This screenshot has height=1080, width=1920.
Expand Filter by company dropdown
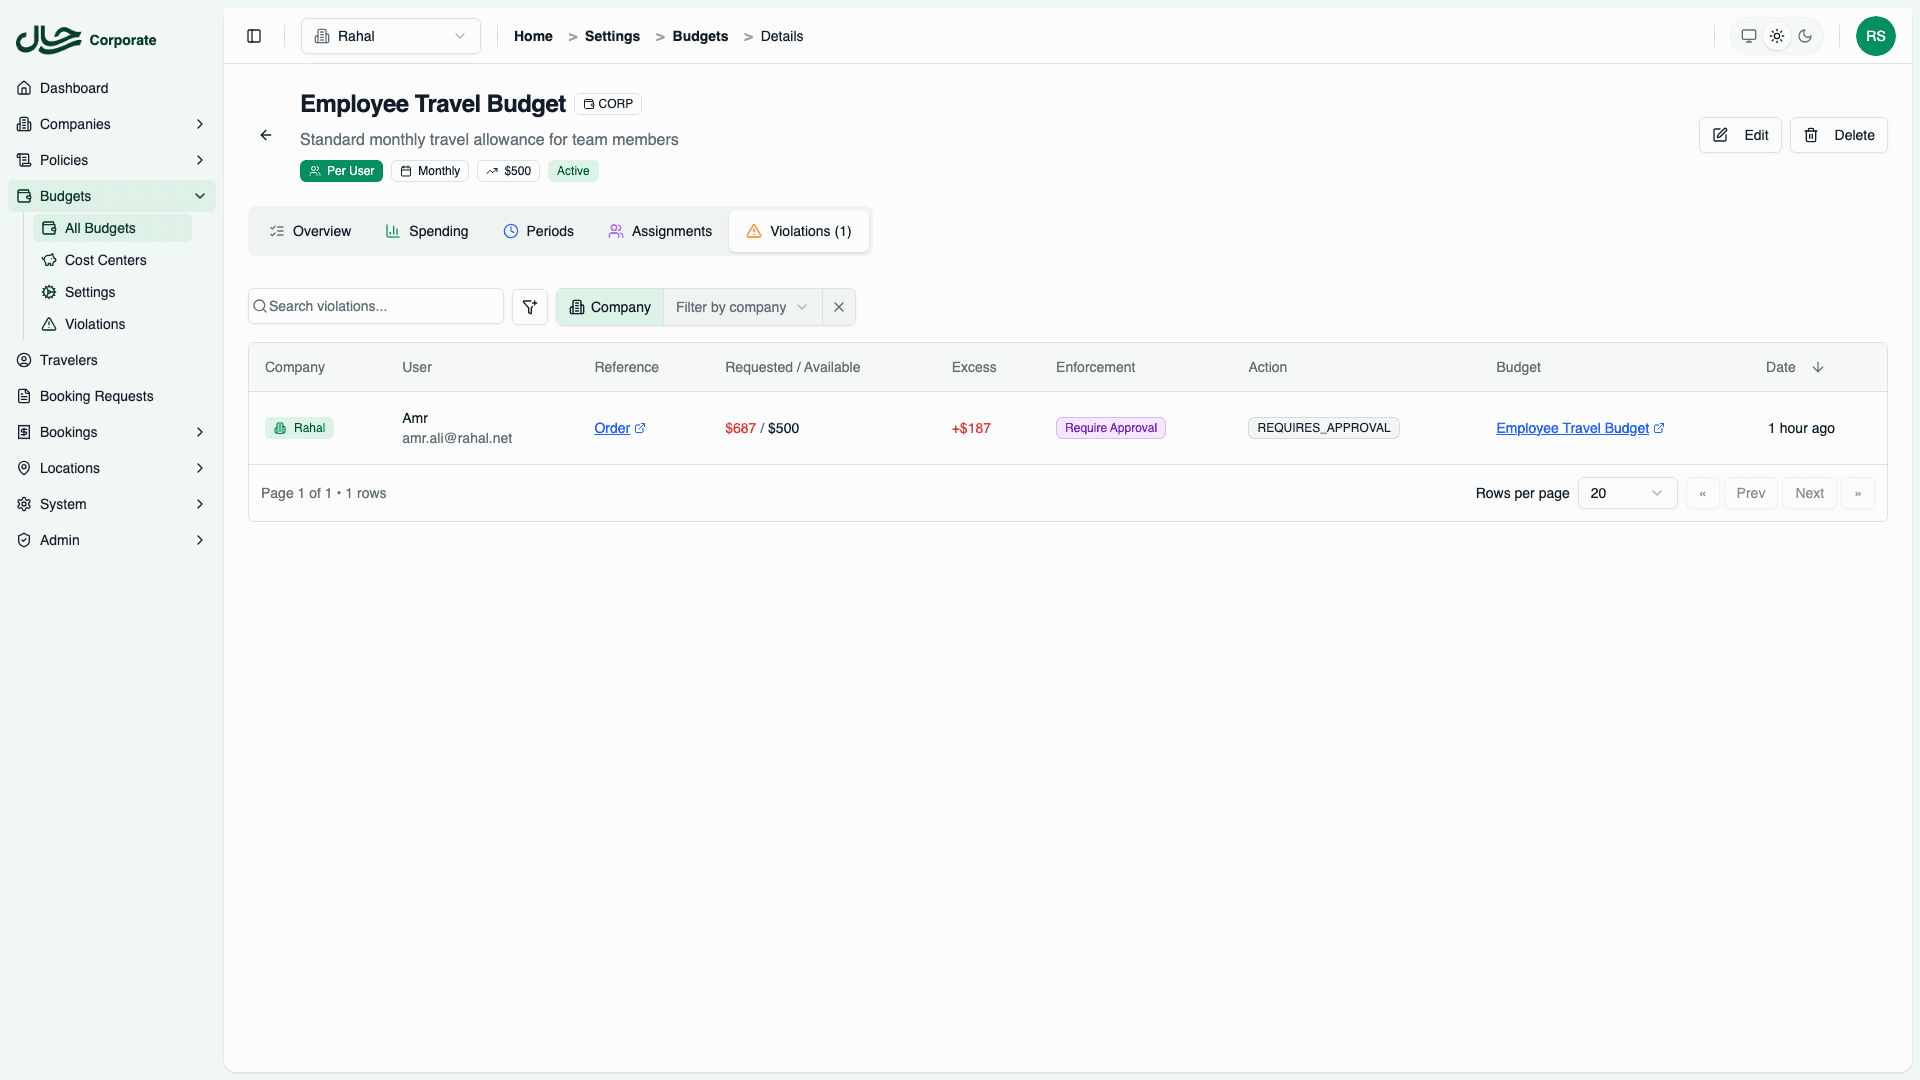pyautogui.click(x=741, y=307)
